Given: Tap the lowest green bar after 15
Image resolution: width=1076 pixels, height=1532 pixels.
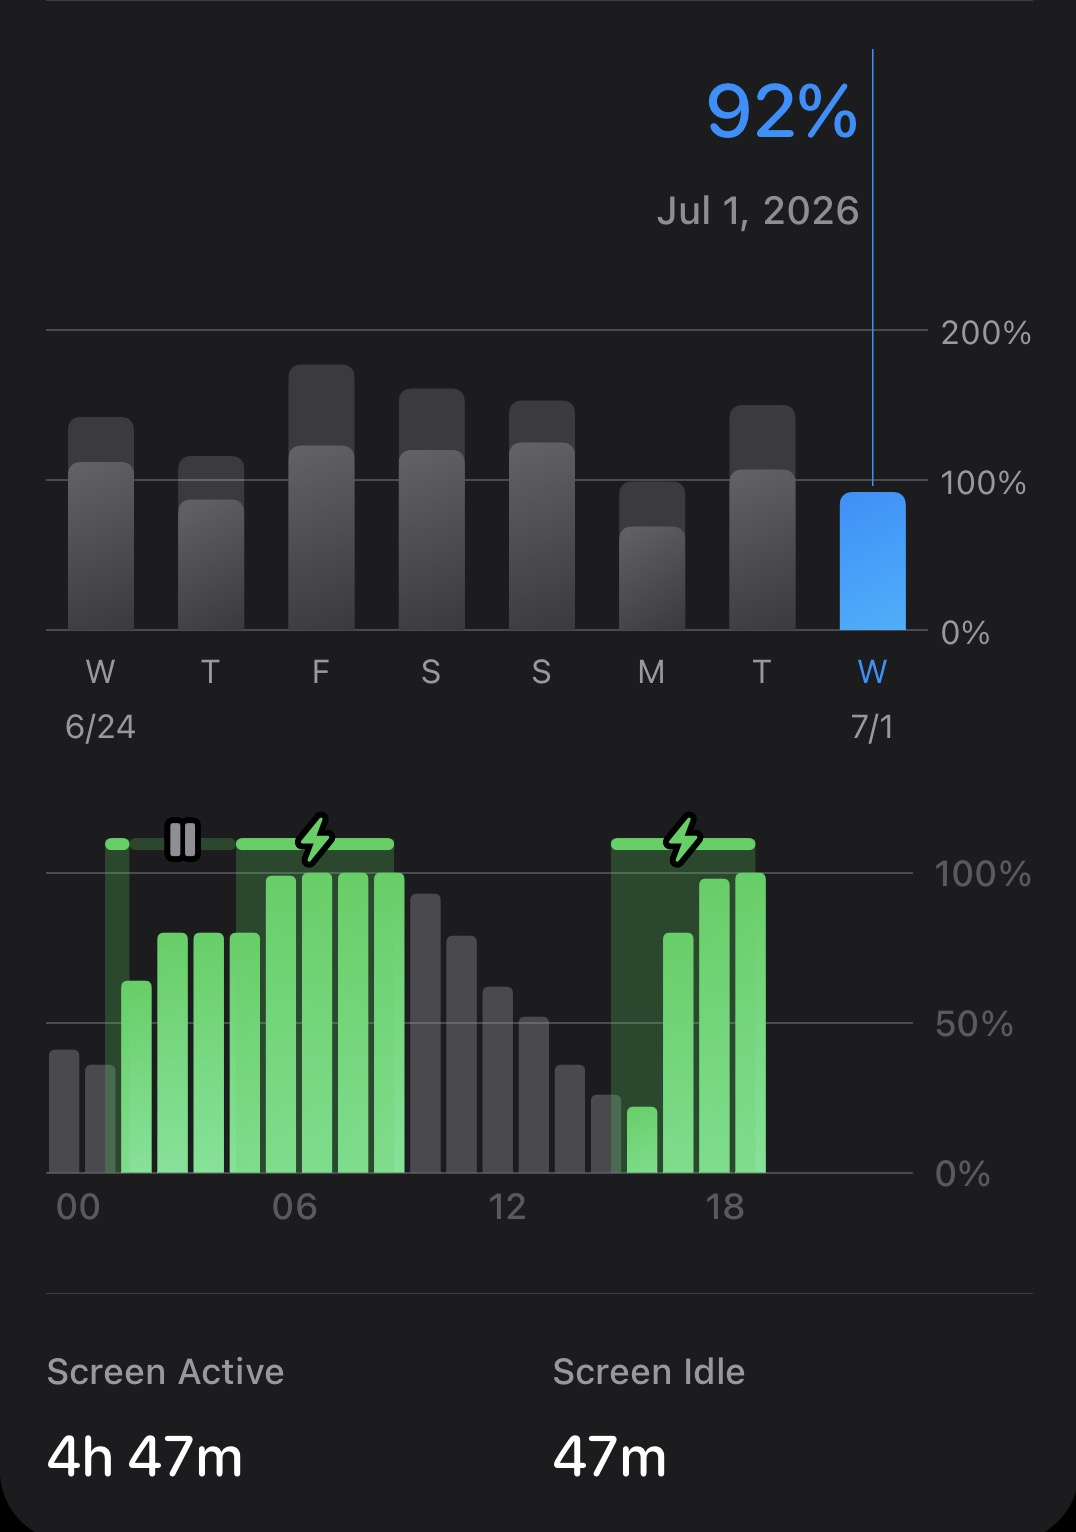Looking at the screenshot, I should pyautogui.click(x=642, y=1140).
